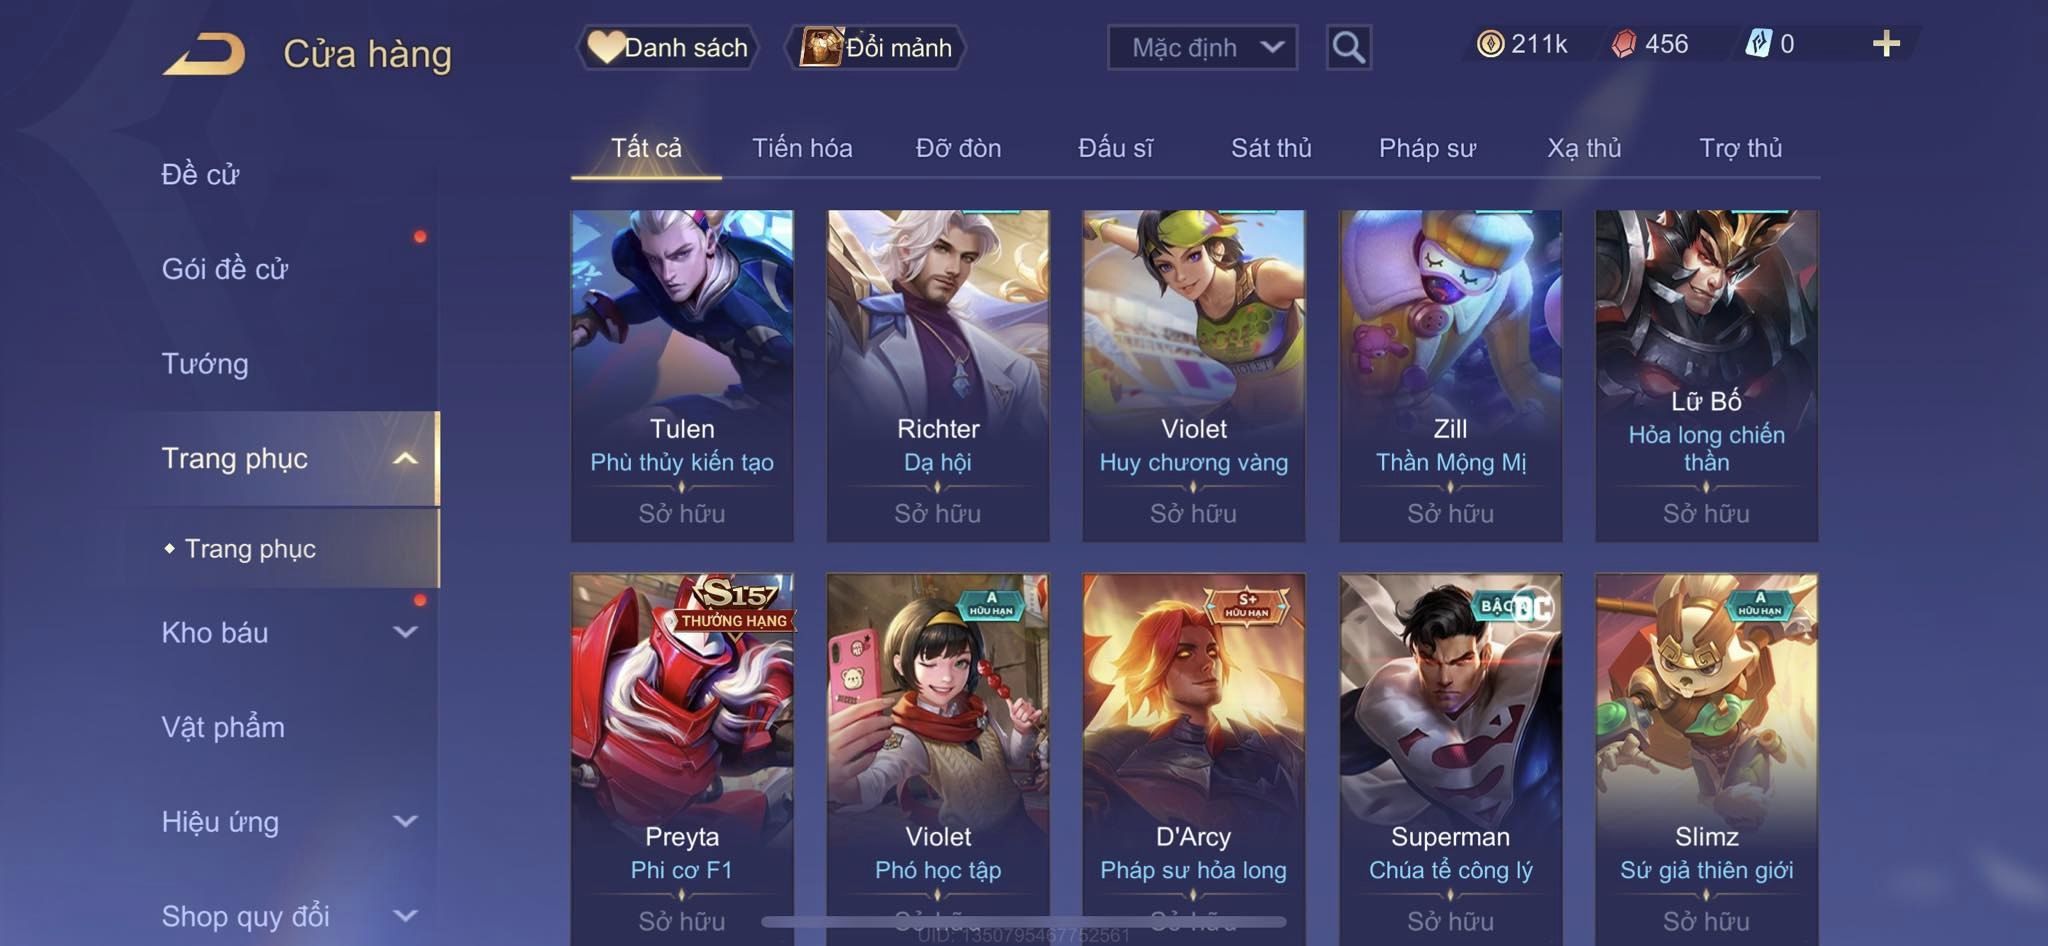The height and width of the screenshot is (946, 2048).
Task: Open Tướng in the sidebar
Action: [x=205, y=364]
